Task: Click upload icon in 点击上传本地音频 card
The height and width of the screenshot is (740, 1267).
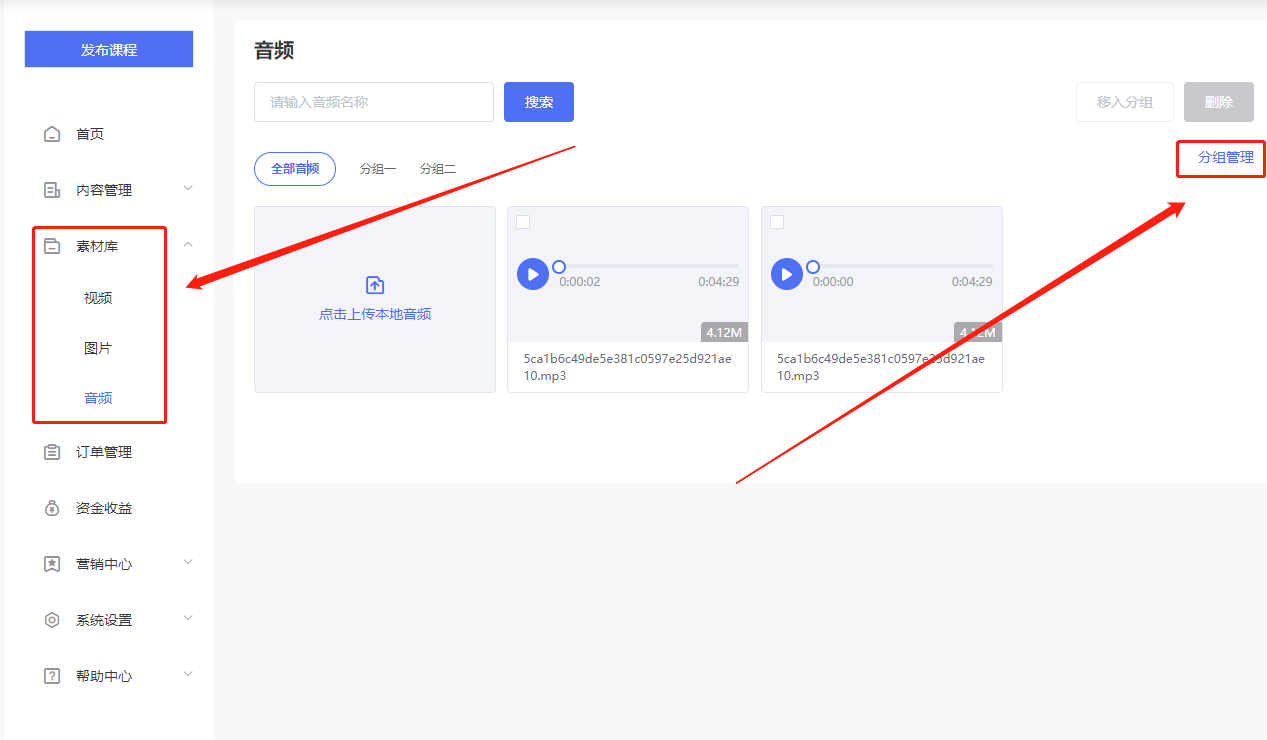Action: point(375,285)
